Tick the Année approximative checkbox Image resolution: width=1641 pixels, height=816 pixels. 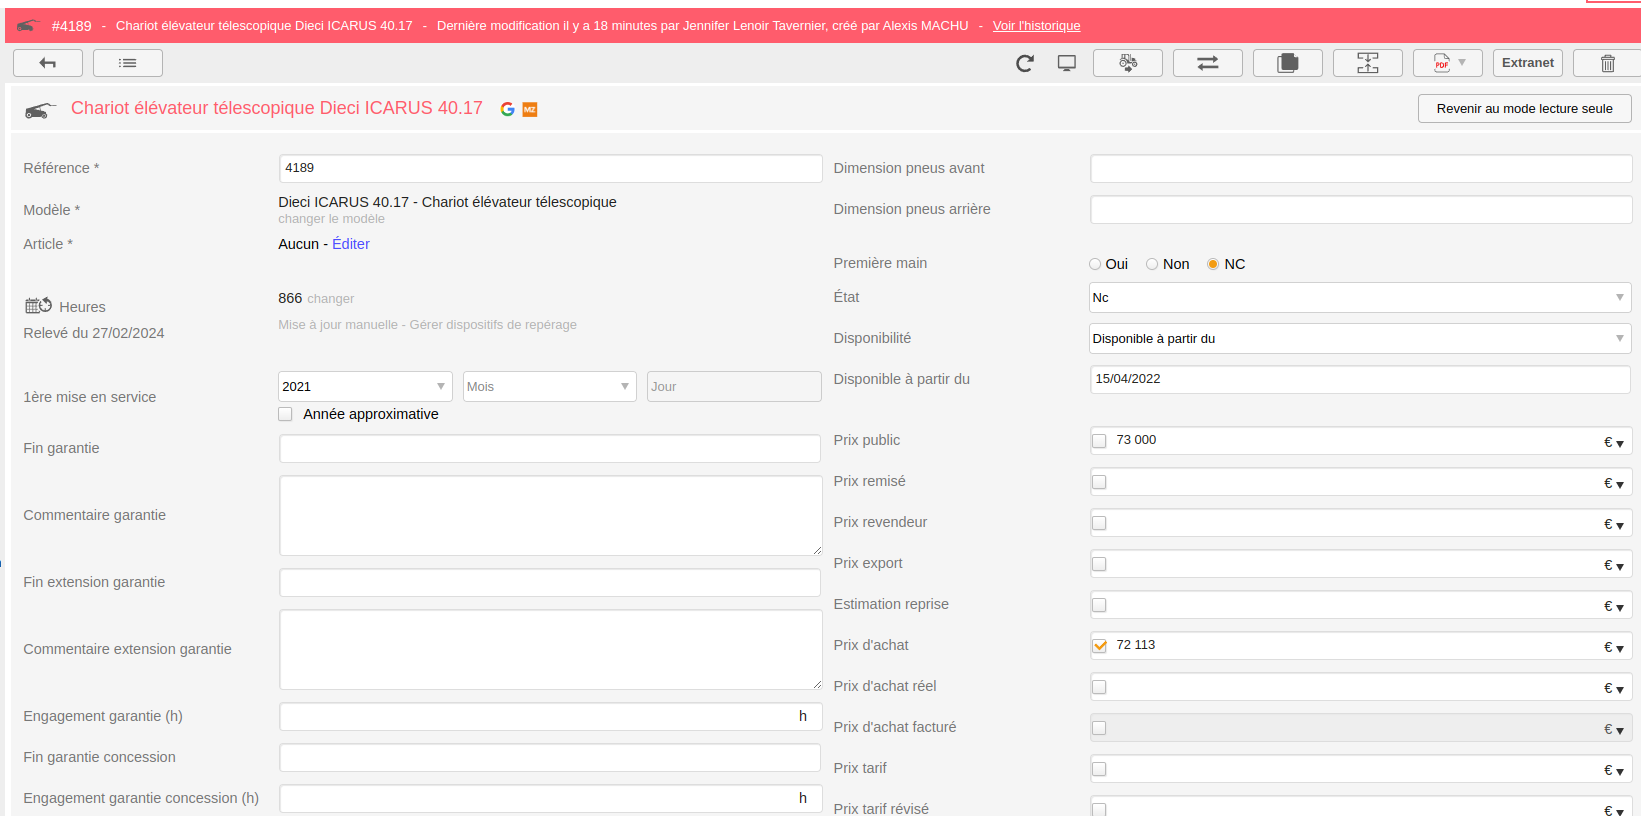point(286,414)
